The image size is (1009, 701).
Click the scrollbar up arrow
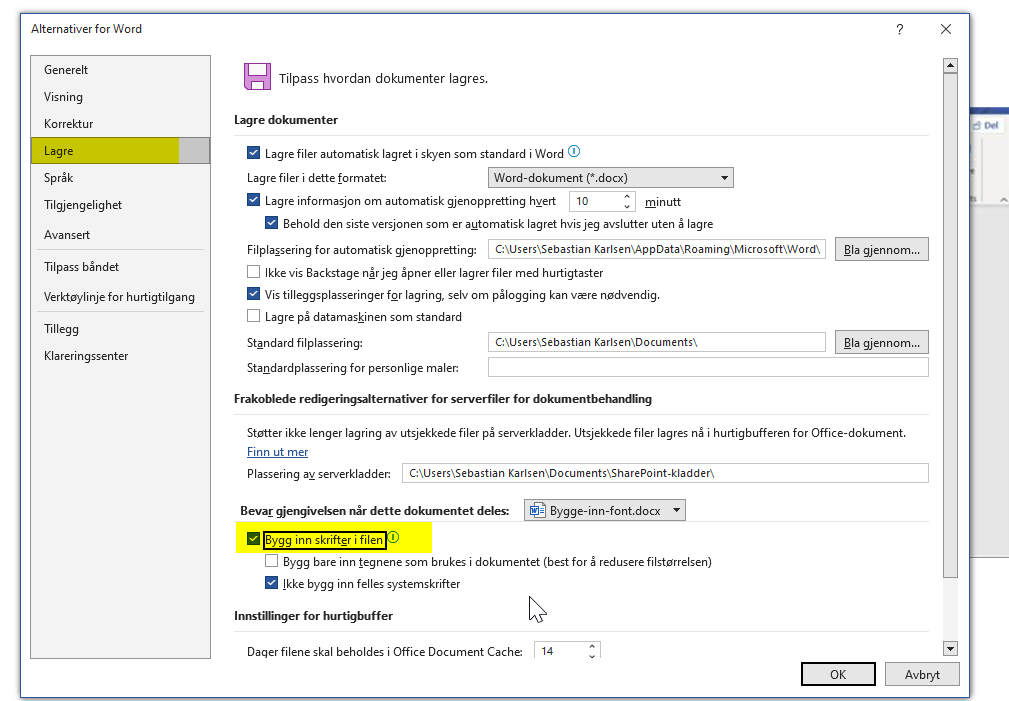pyautogui.click(x=950, y=66)
